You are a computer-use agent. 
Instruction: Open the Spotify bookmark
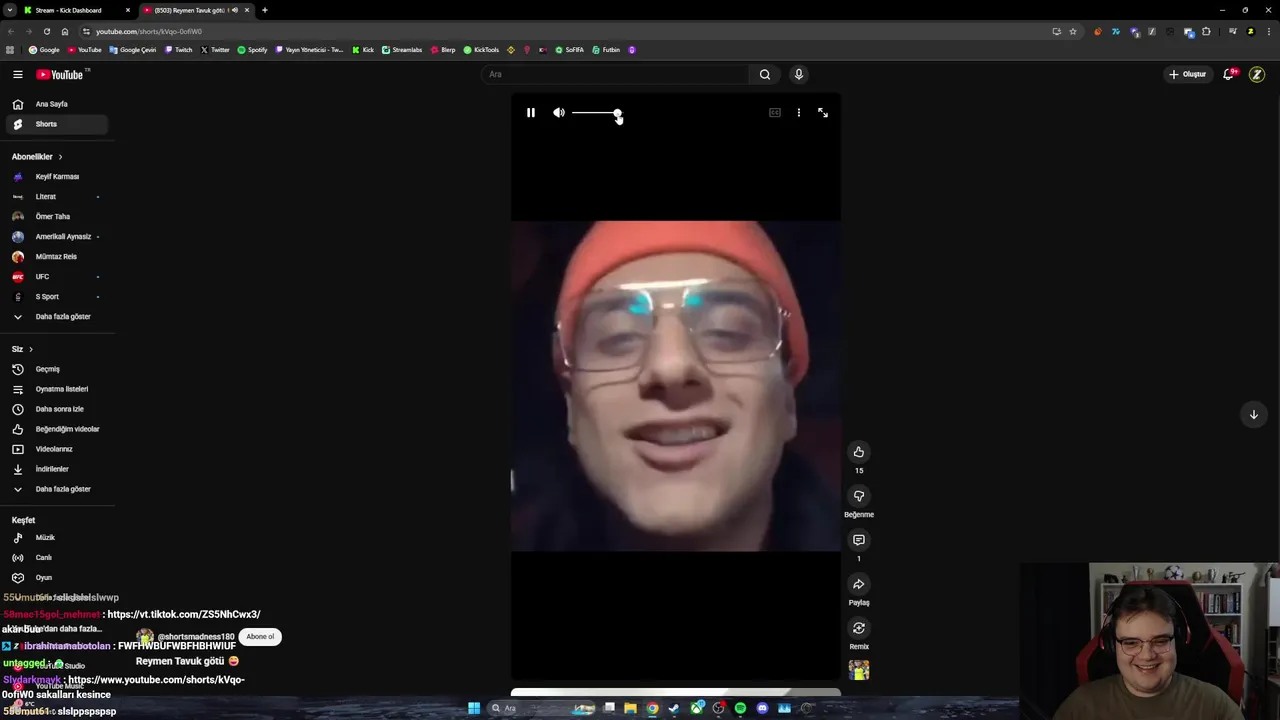(x=253, y=50)
